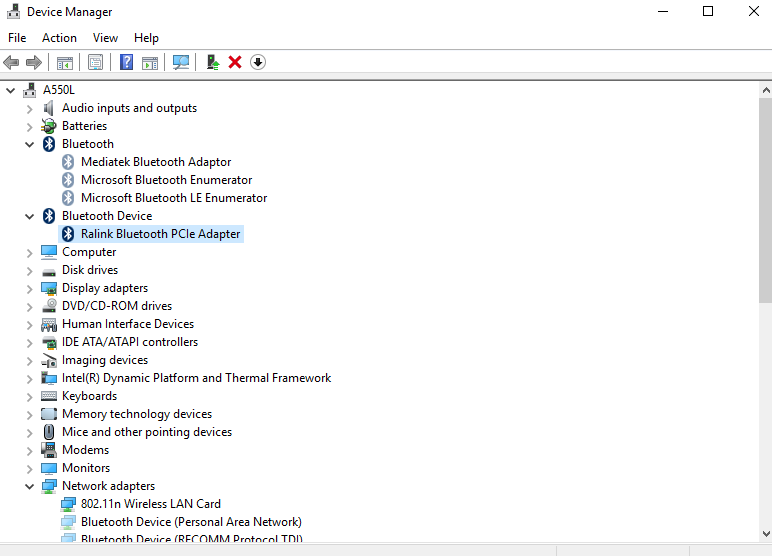Expand Memory technology devices
Screen dimensions: 772x556
(30, 415)
